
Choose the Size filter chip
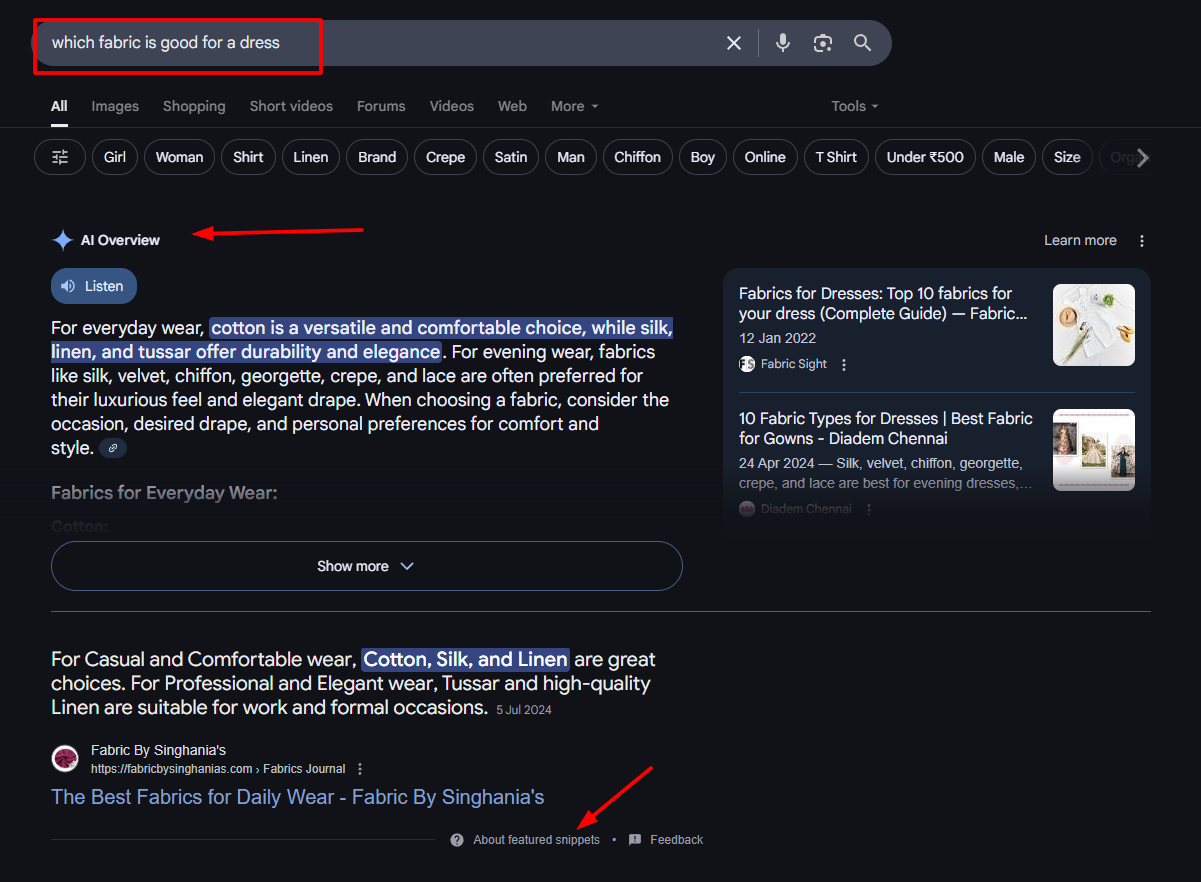[1067, 157]
